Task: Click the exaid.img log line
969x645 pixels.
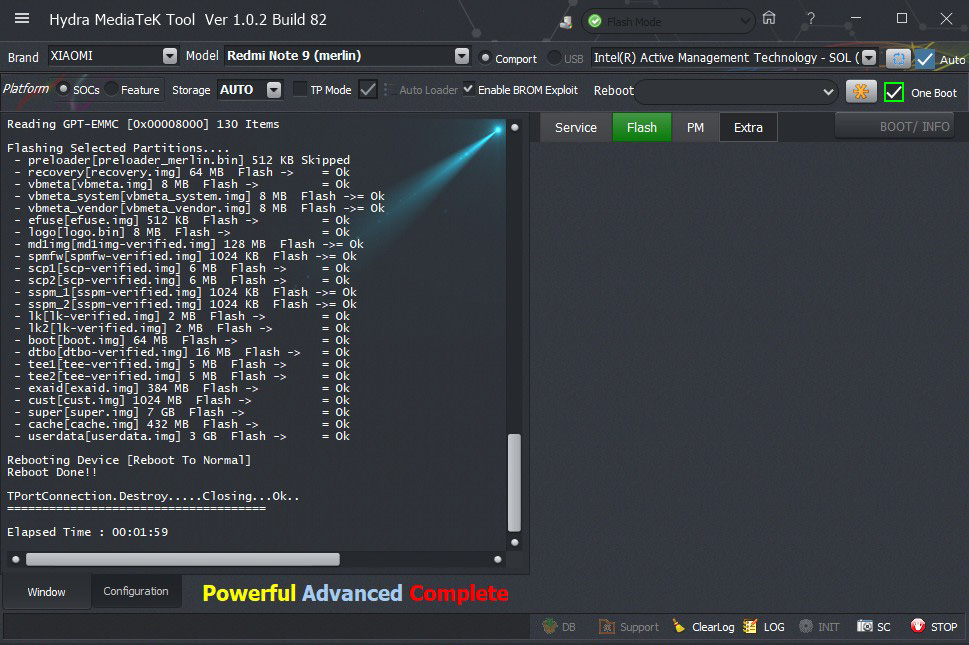Action: click(182, 388)
